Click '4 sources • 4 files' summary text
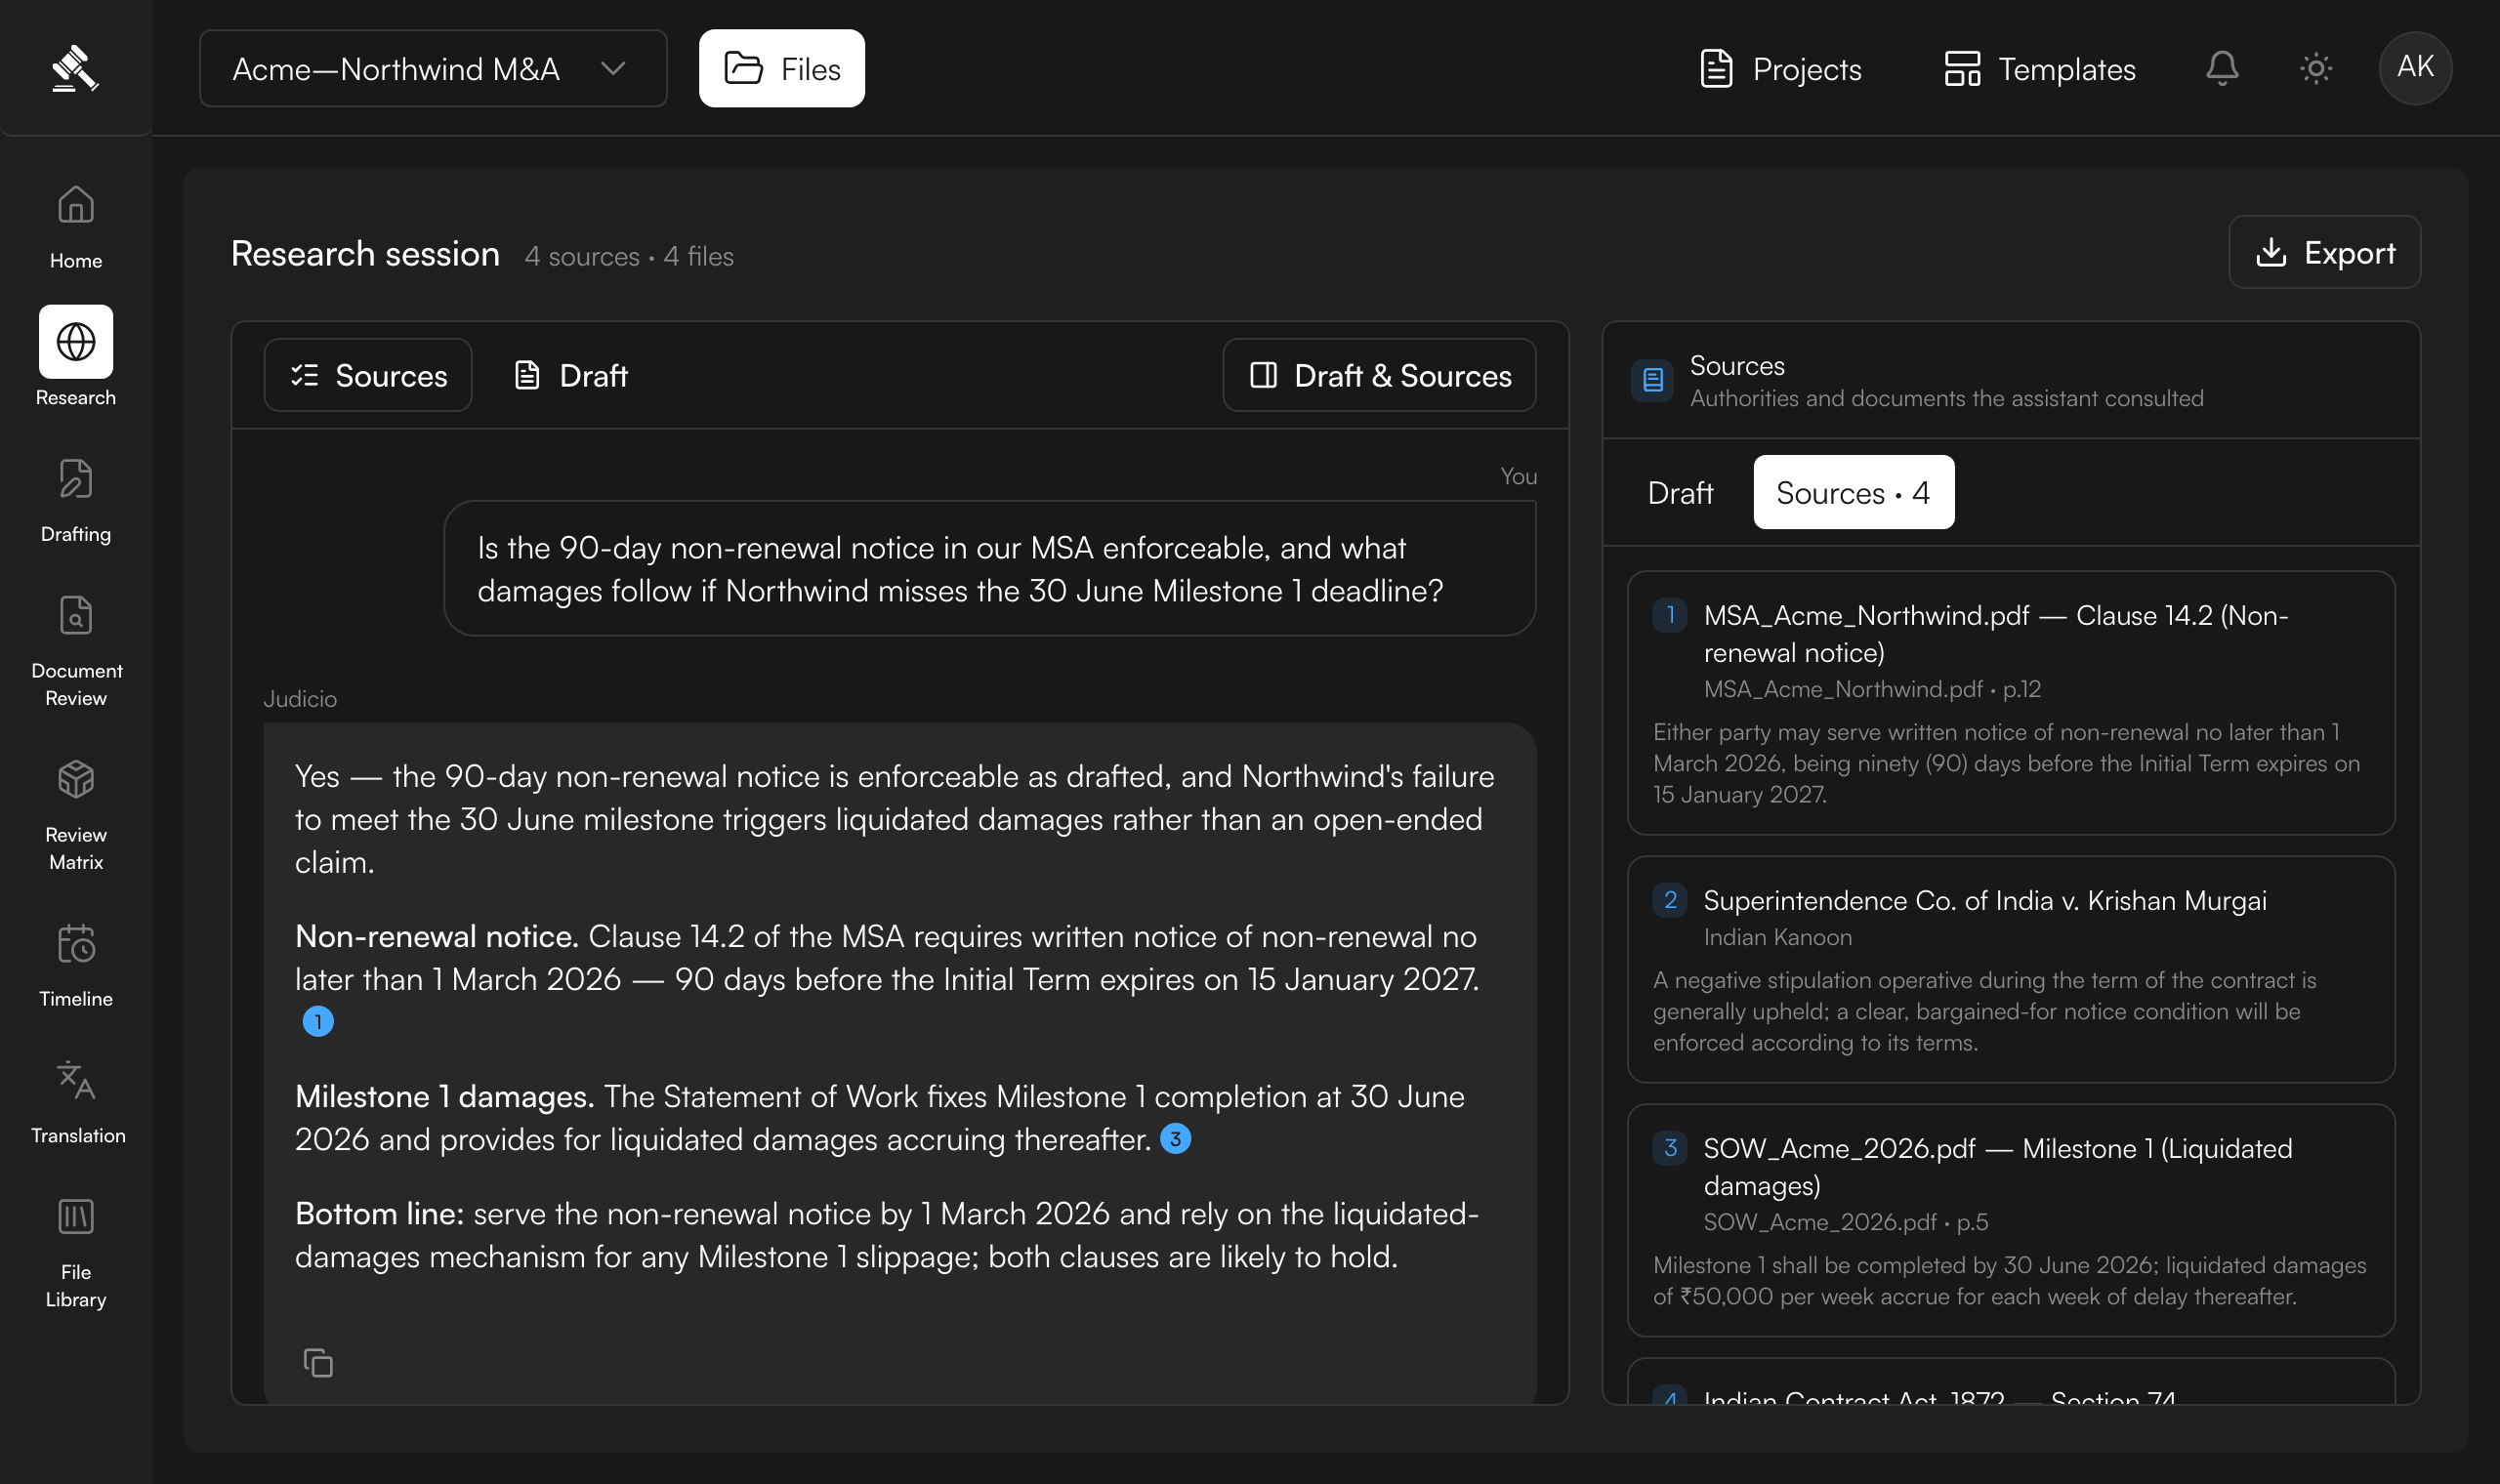 629,256
